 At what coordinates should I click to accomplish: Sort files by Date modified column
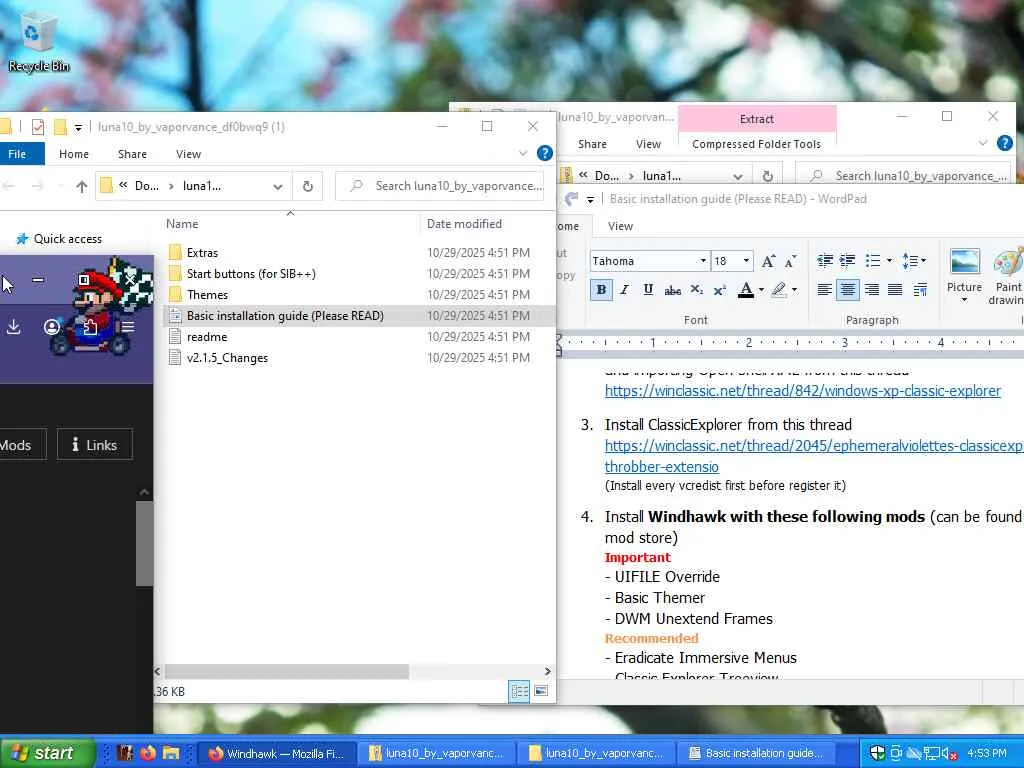(x=464, y=224)
